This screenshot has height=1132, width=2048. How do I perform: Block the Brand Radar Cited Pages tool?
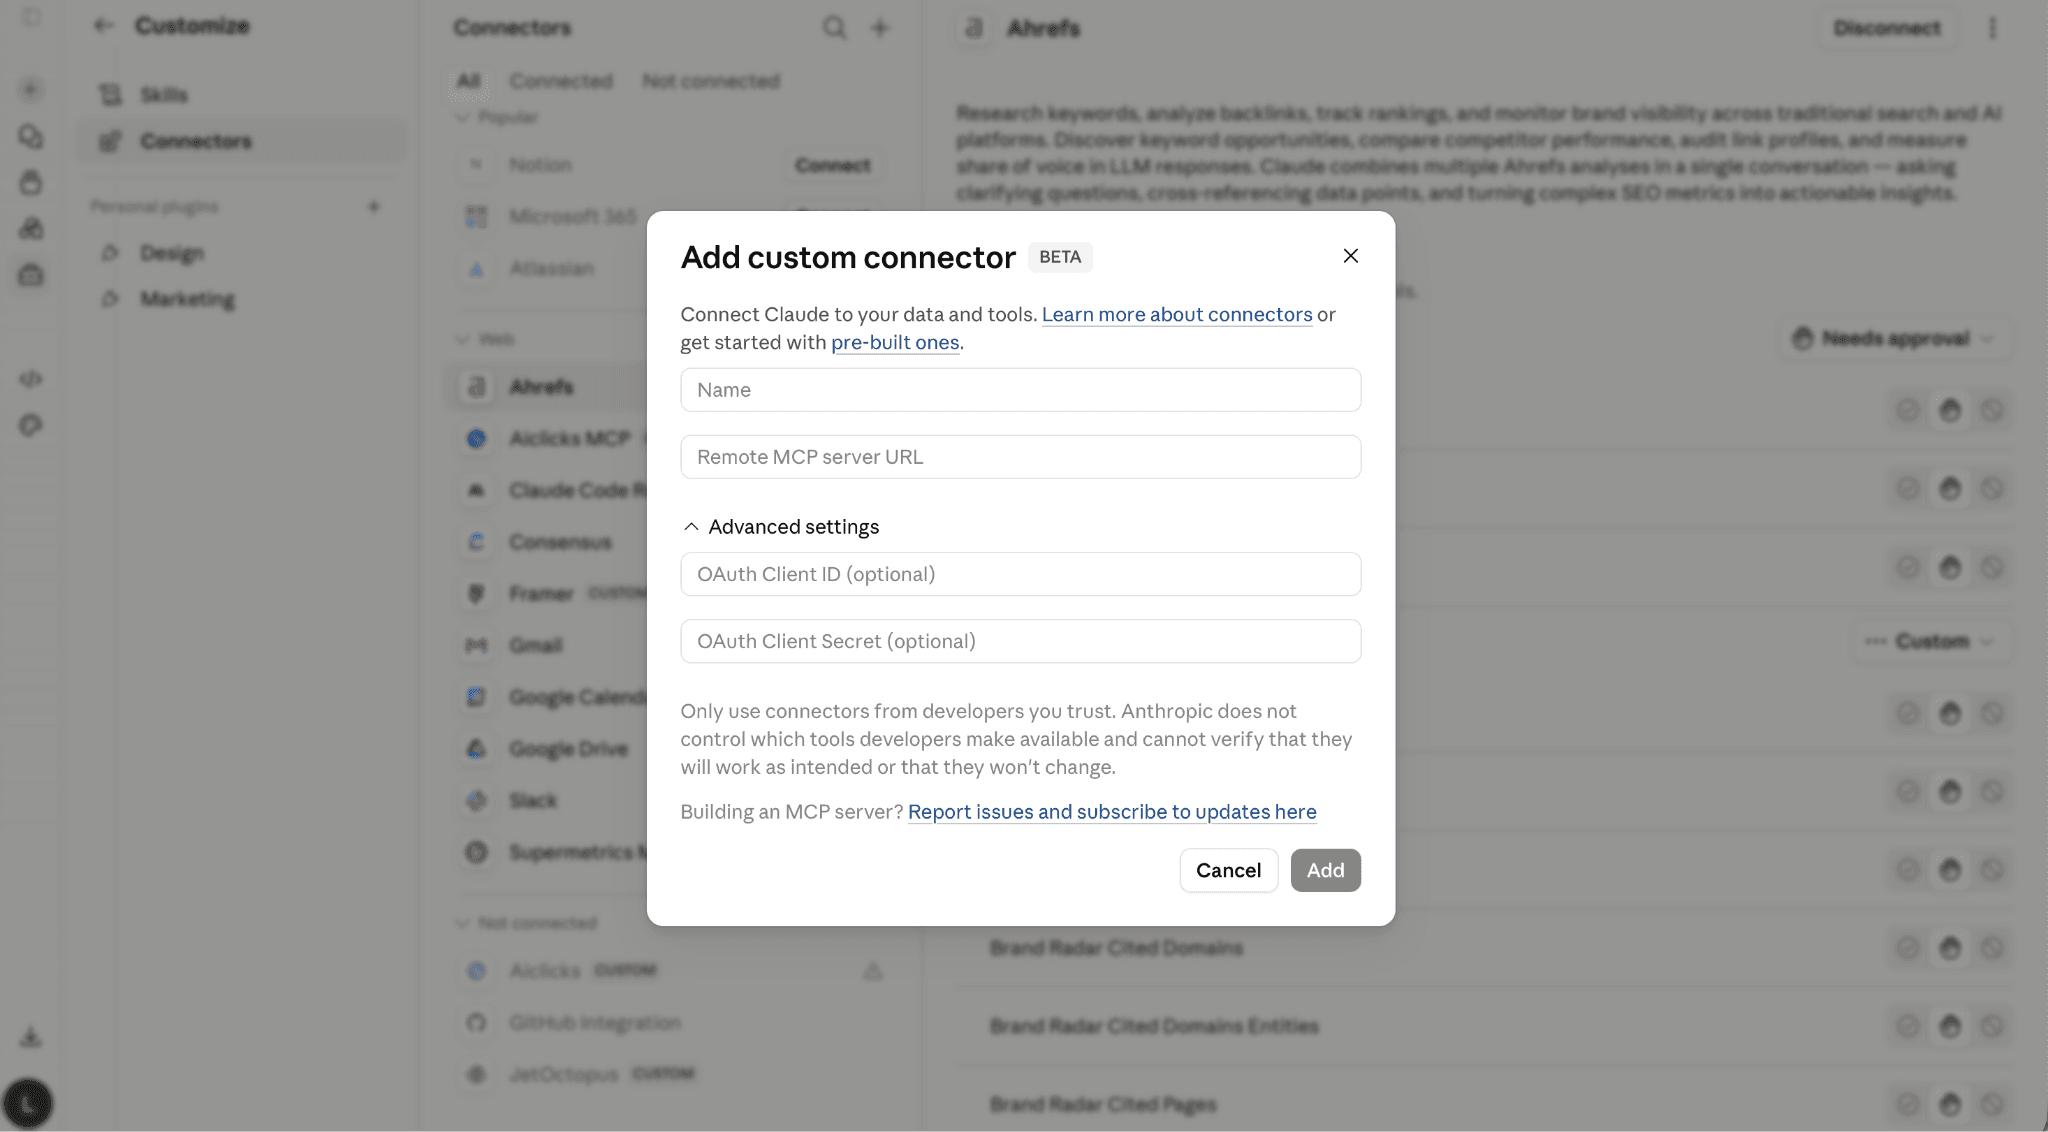(x=1992, y=1105)
